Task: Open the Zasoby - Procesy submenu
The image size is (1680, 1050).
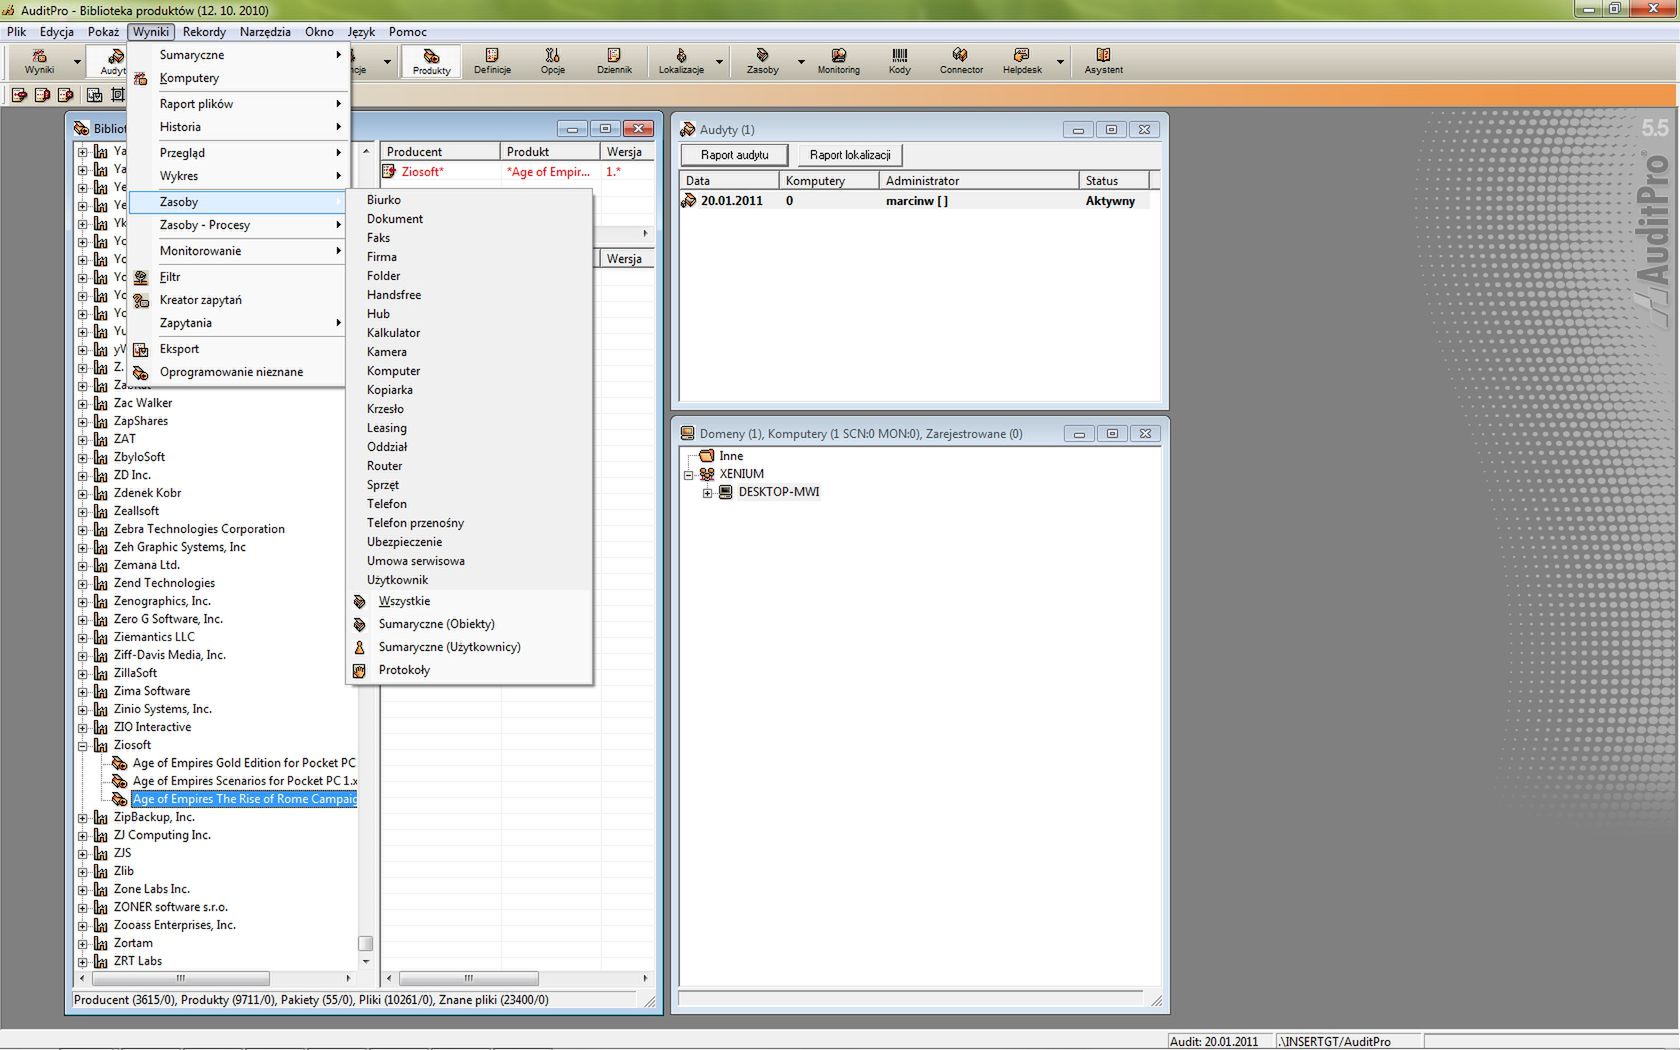Action: [x=238, y=225]
